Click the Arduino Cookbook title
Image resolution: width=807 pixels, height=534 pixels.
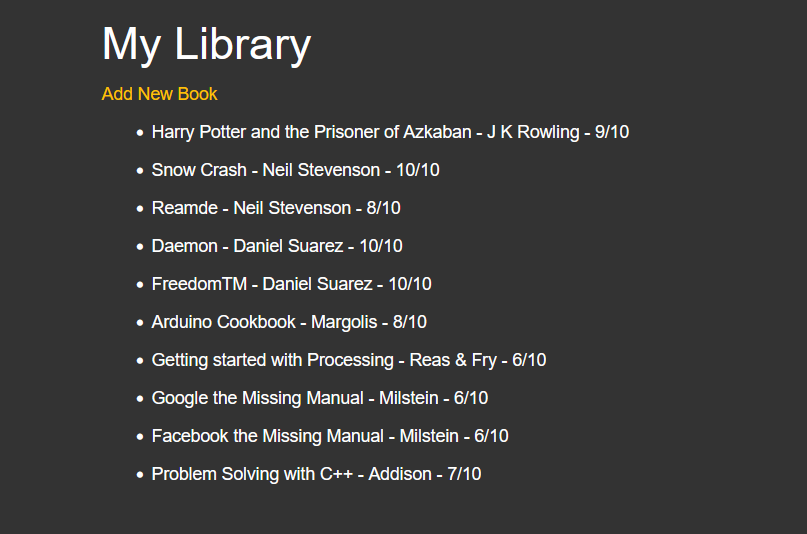point(223,322)
